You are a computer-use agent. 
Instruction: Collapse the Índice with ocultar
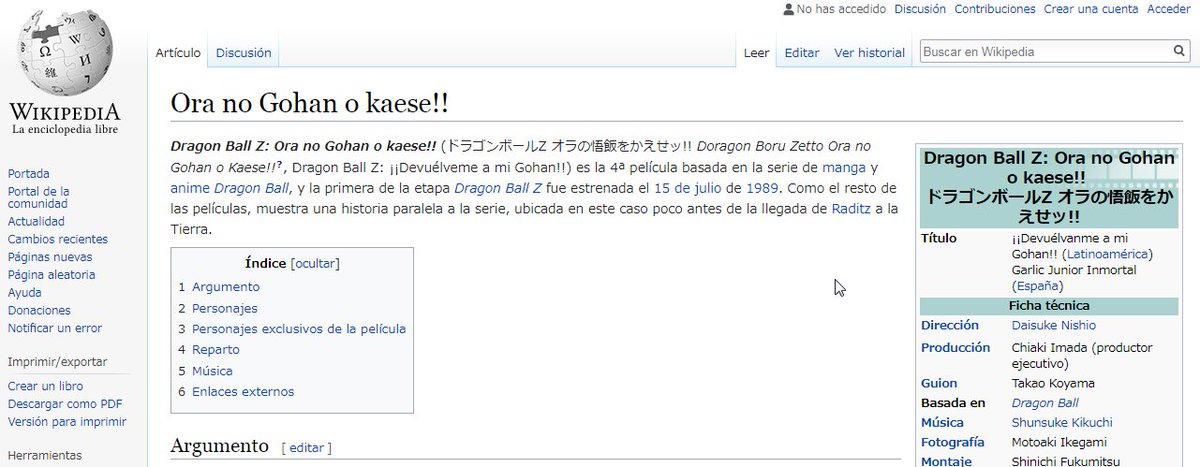[x=315, y=264]
